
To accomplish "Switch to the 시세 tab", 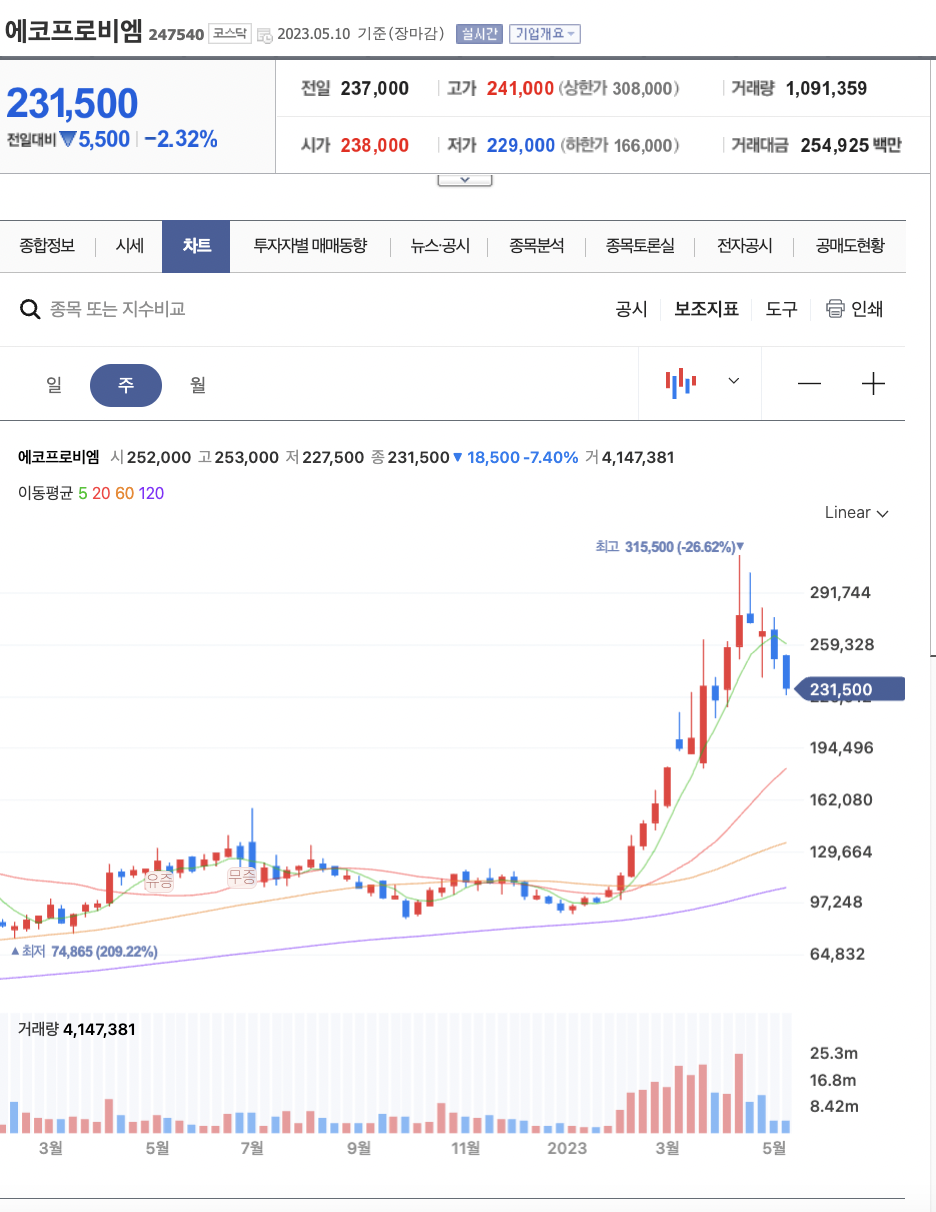I will tap(130, 245).
